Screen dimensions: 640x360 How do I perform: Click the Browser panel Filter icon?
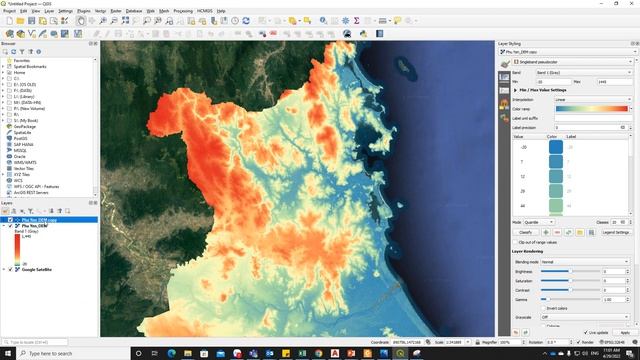(22, 52)
